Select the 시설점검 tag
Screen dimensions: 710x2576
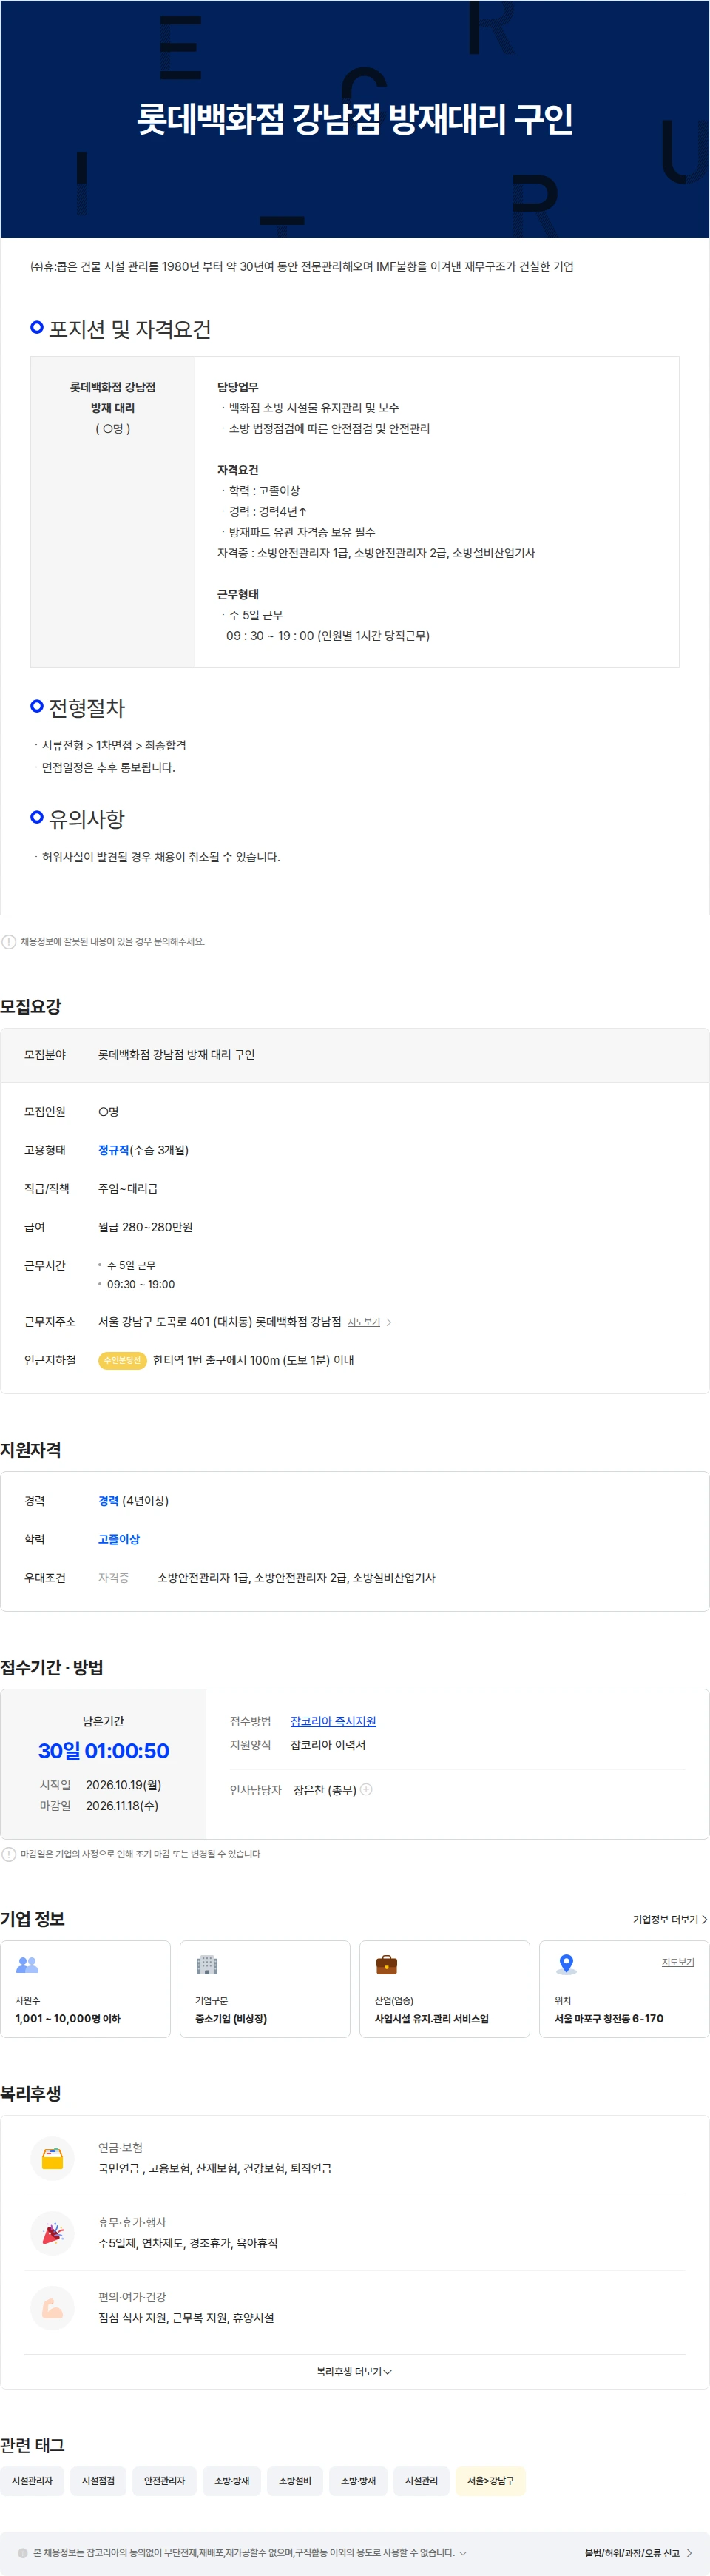(x=98, y=2480)
